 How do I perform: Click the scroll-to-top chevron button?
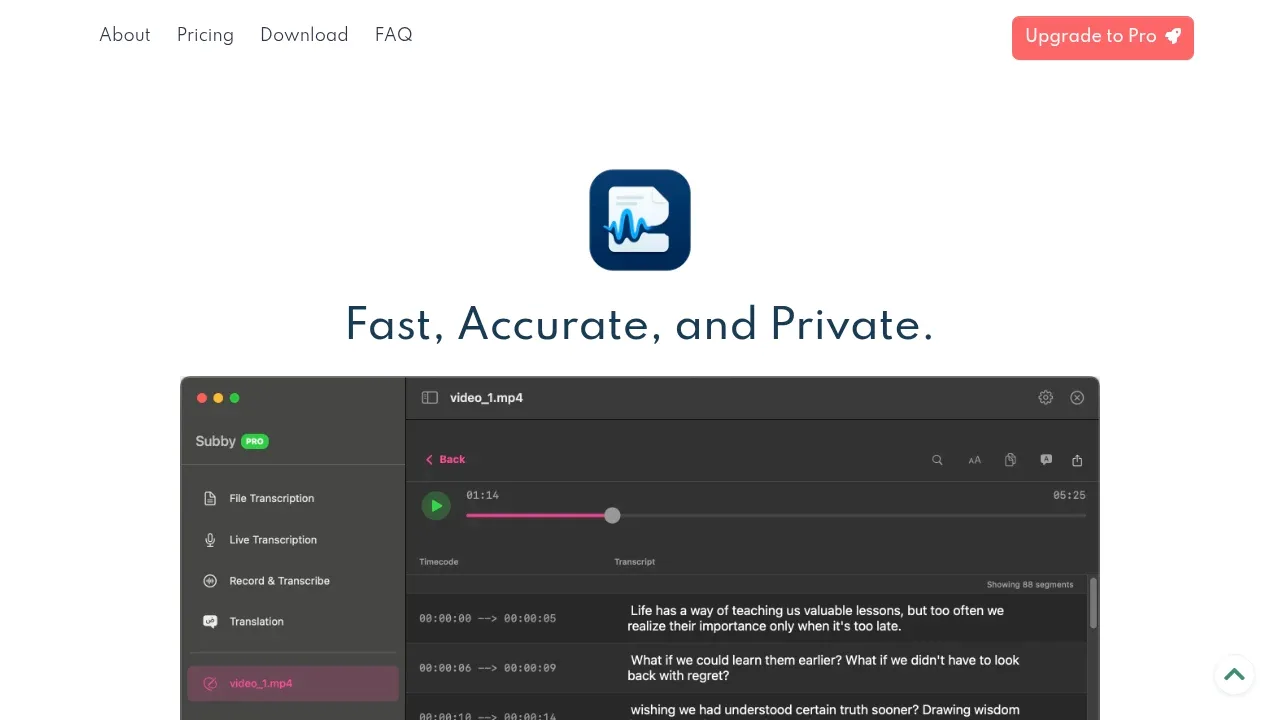[x=1234, y=674]
